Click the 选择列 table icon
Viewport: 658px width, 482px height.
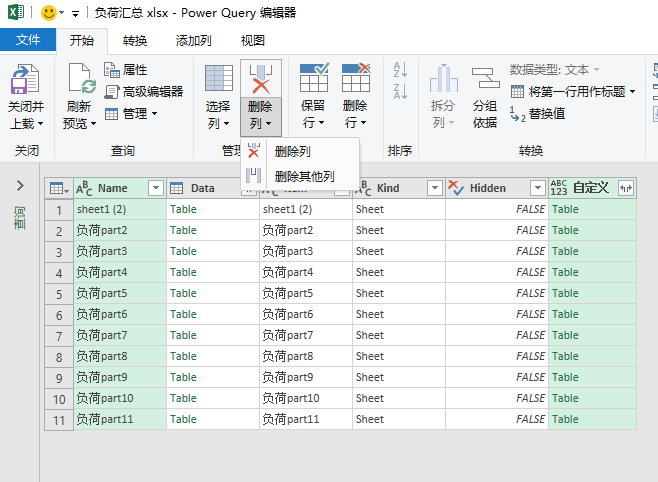(219, 78)
